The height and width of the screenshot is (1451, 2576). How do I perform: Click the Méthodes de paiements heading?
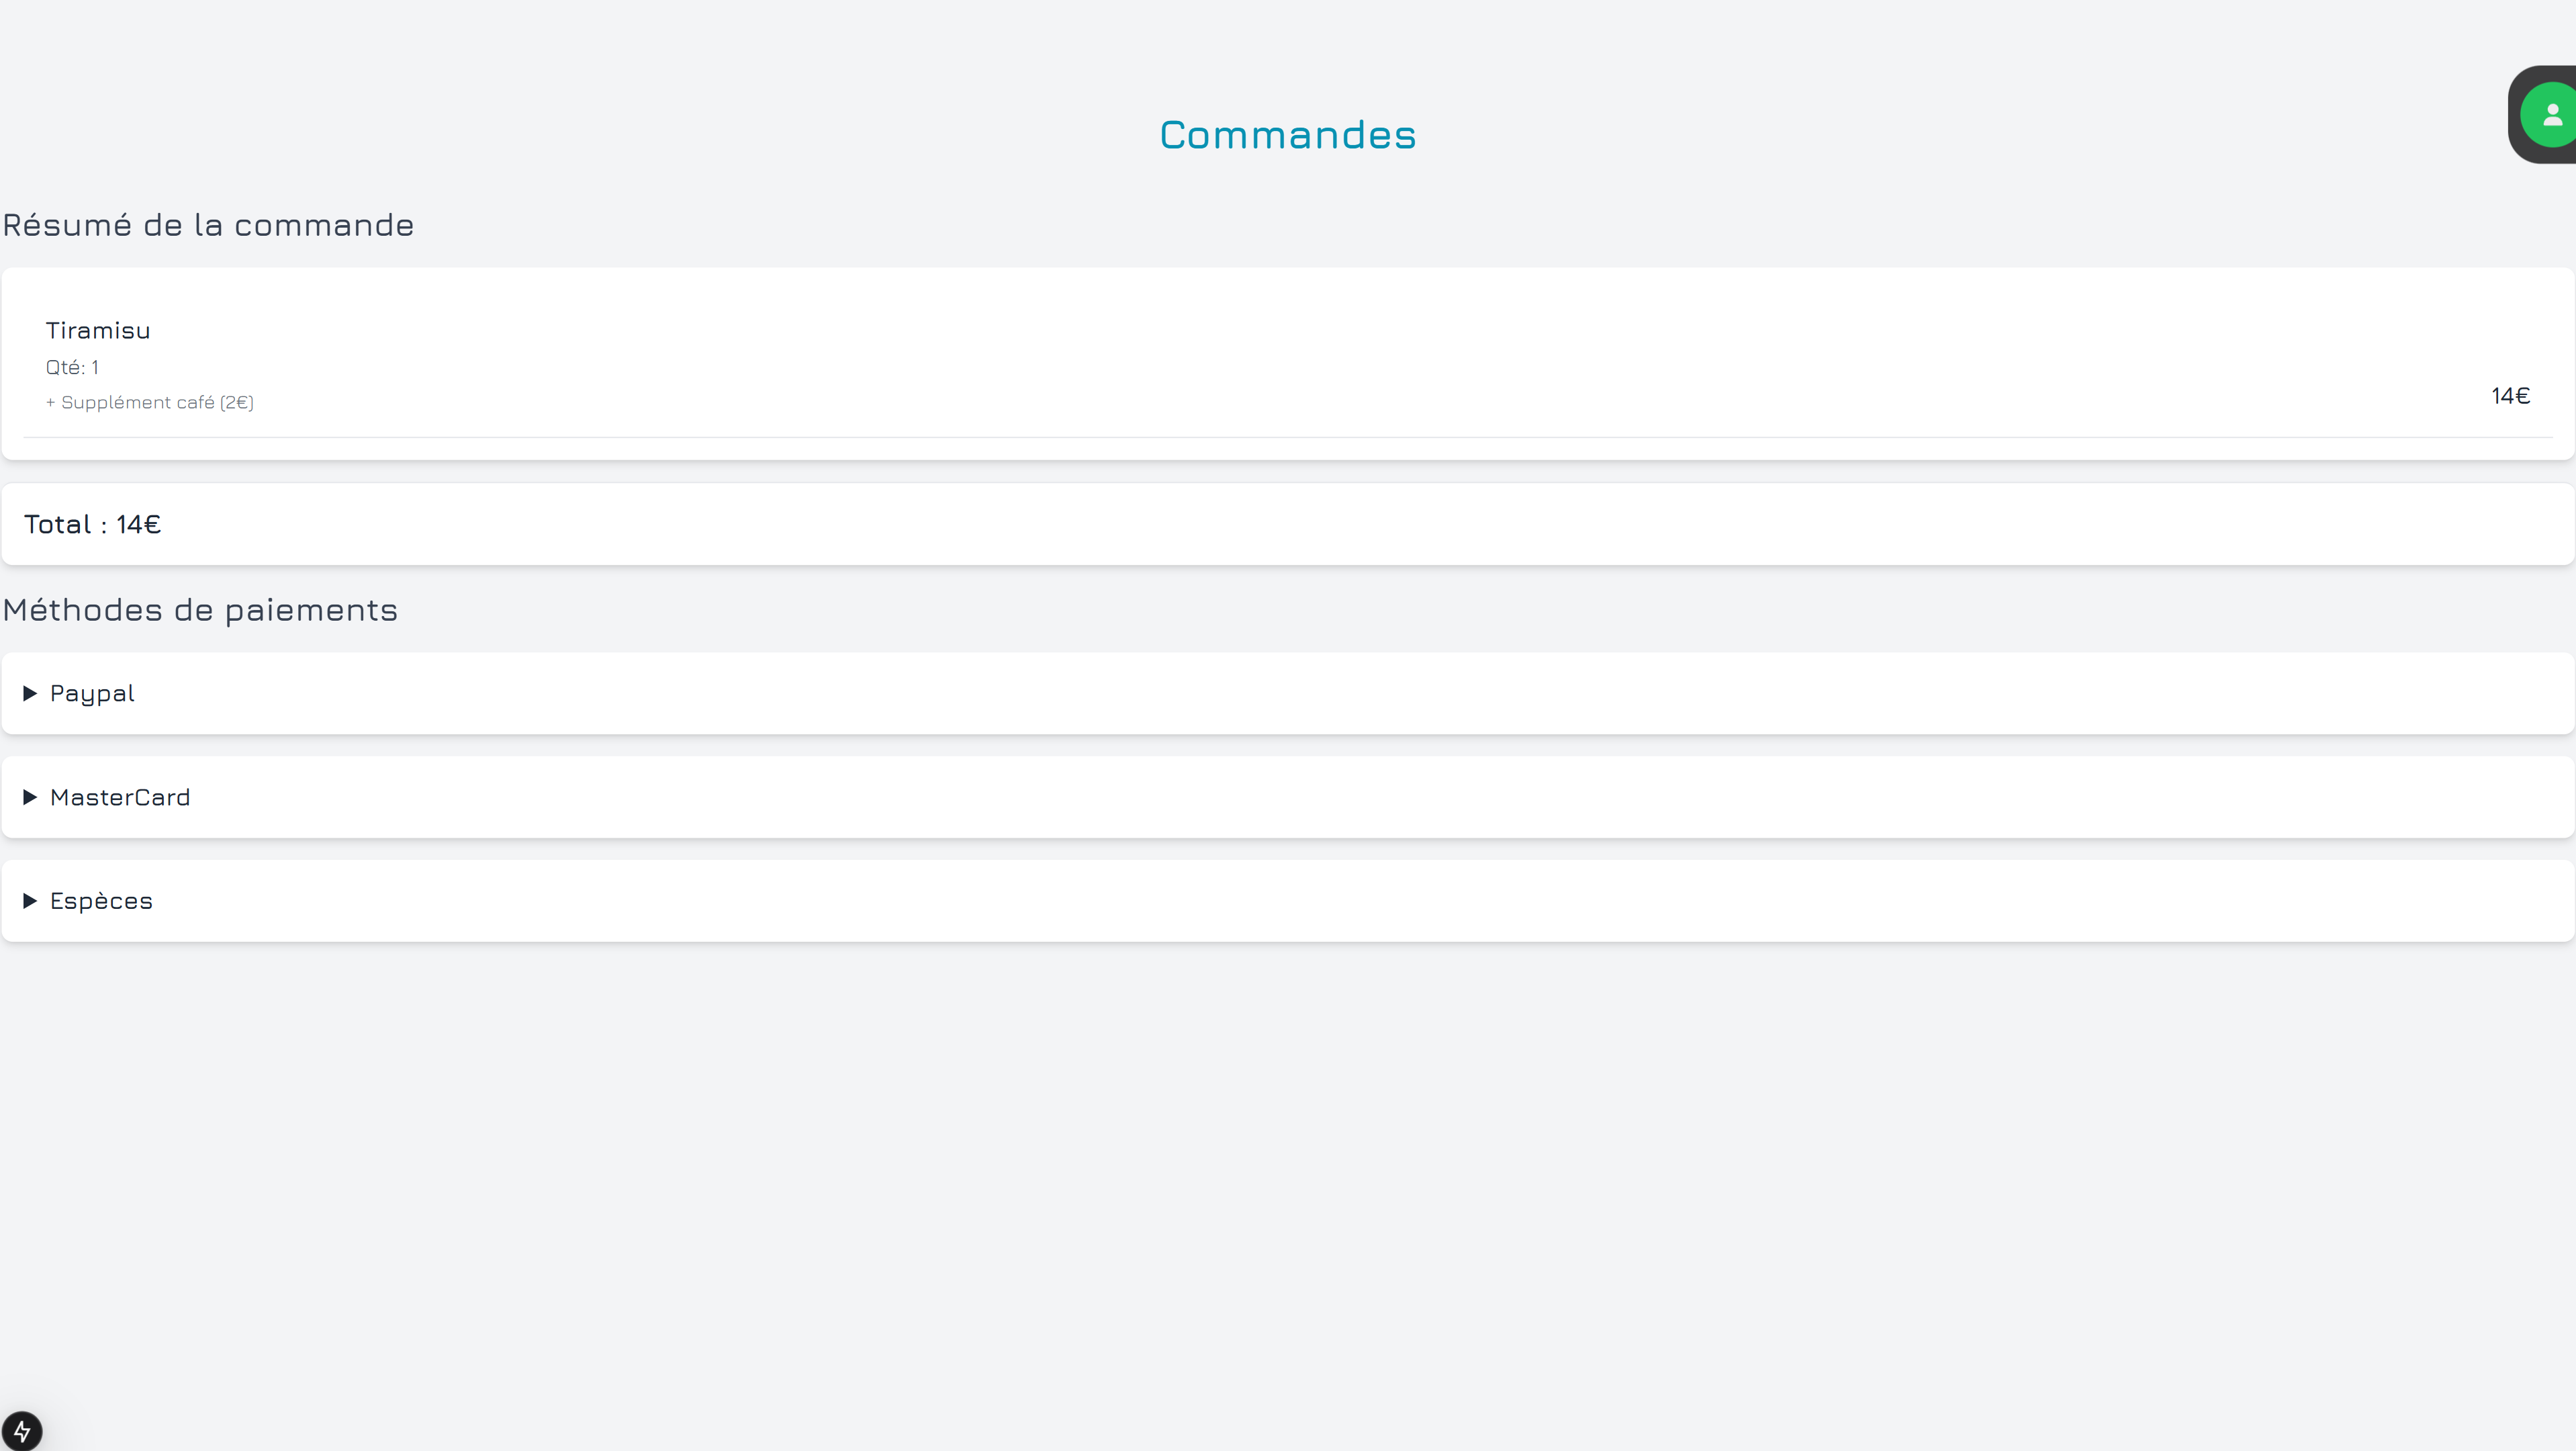200,610
